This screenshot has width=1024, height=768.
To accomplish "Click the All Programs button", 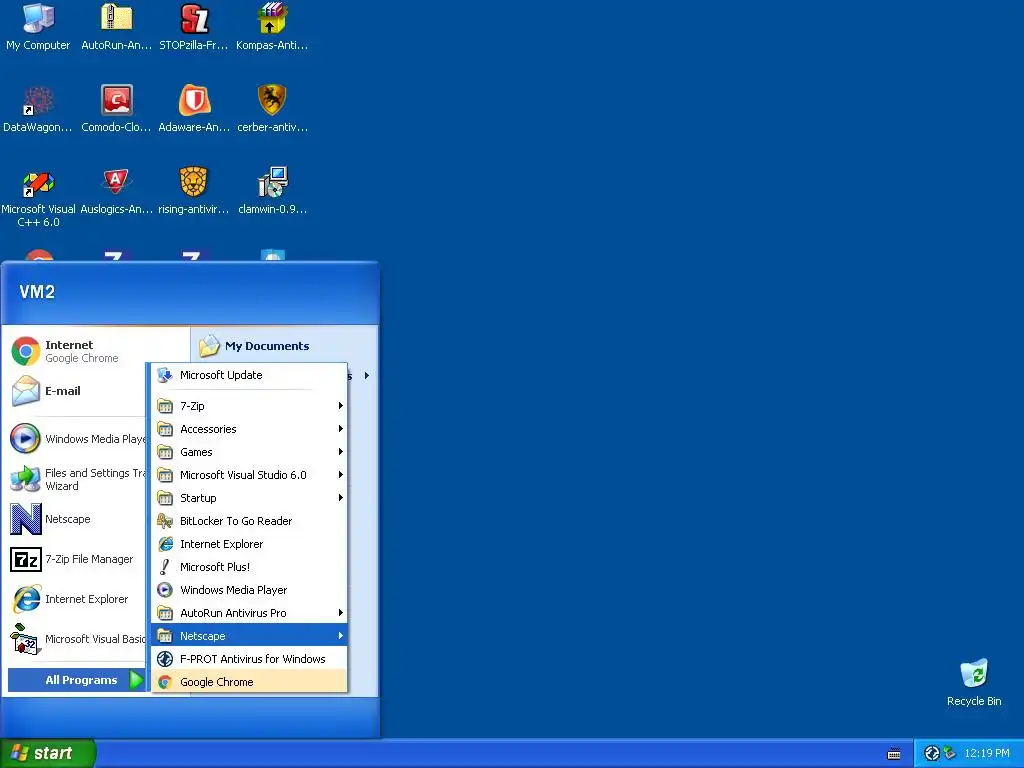I will click(x=76, y=680).
